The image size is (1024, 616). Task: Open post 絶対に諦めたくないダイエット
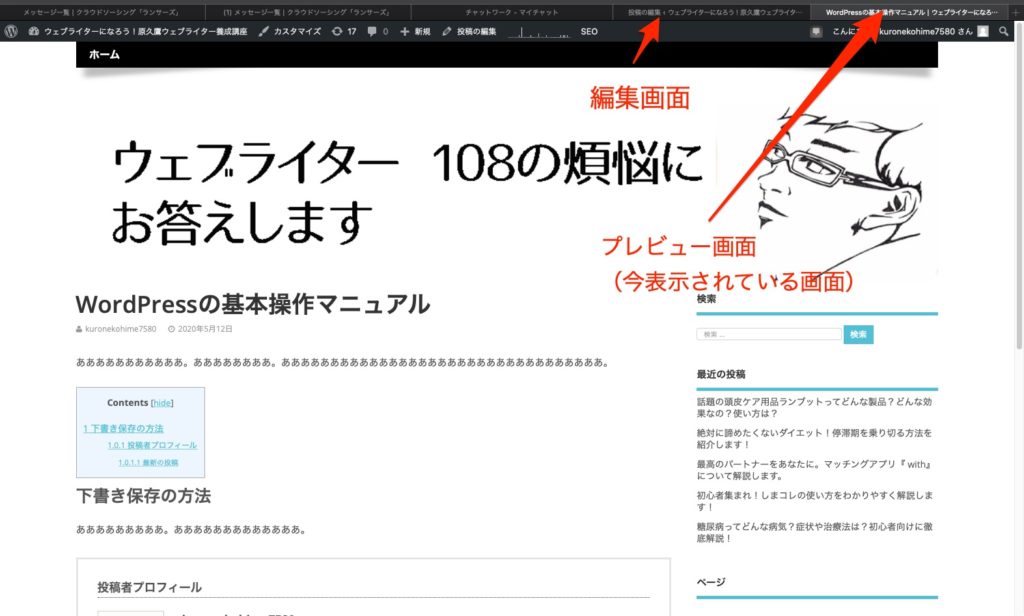click(x=814, y=438)
